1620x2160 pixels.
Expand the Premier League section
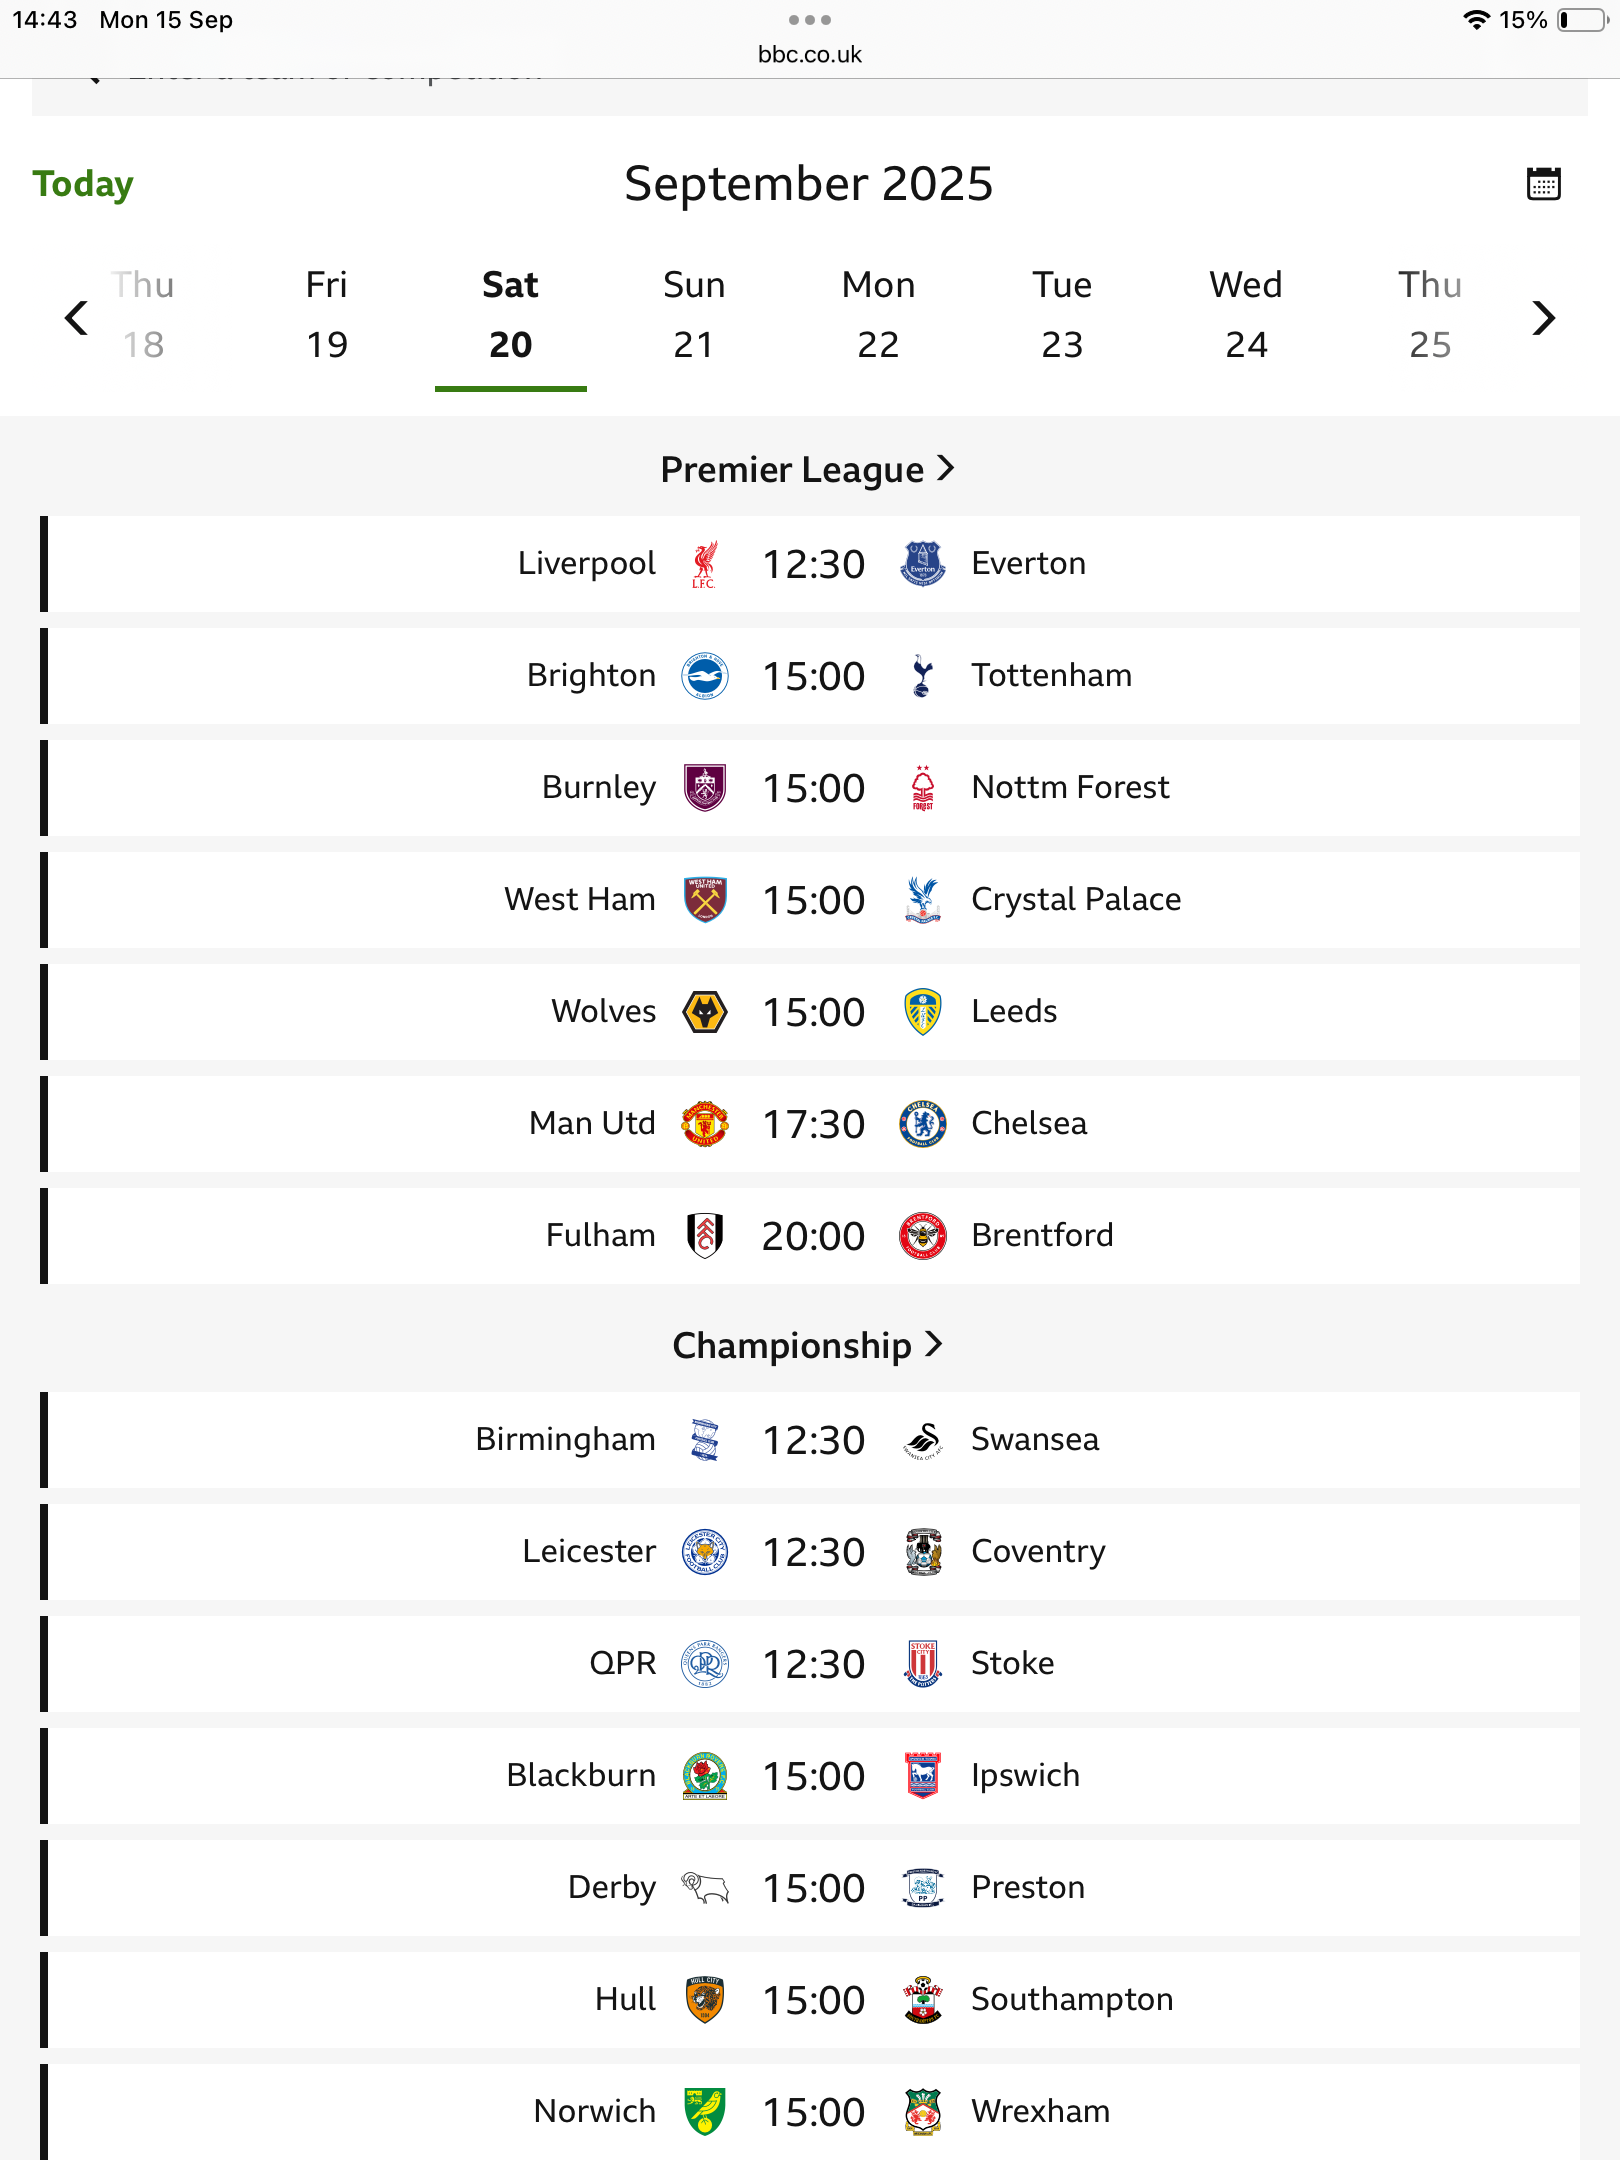coord(808,469)
